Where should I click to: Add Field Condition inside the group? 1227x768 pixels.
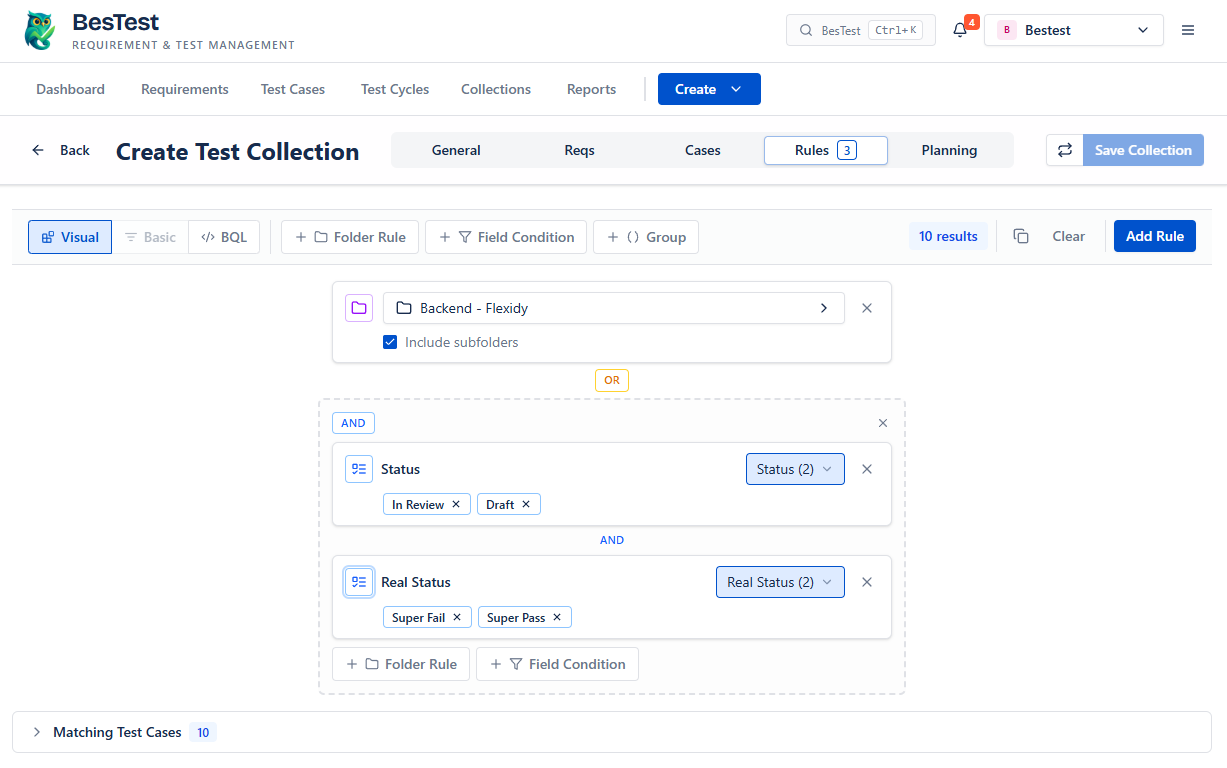[557, 664]
